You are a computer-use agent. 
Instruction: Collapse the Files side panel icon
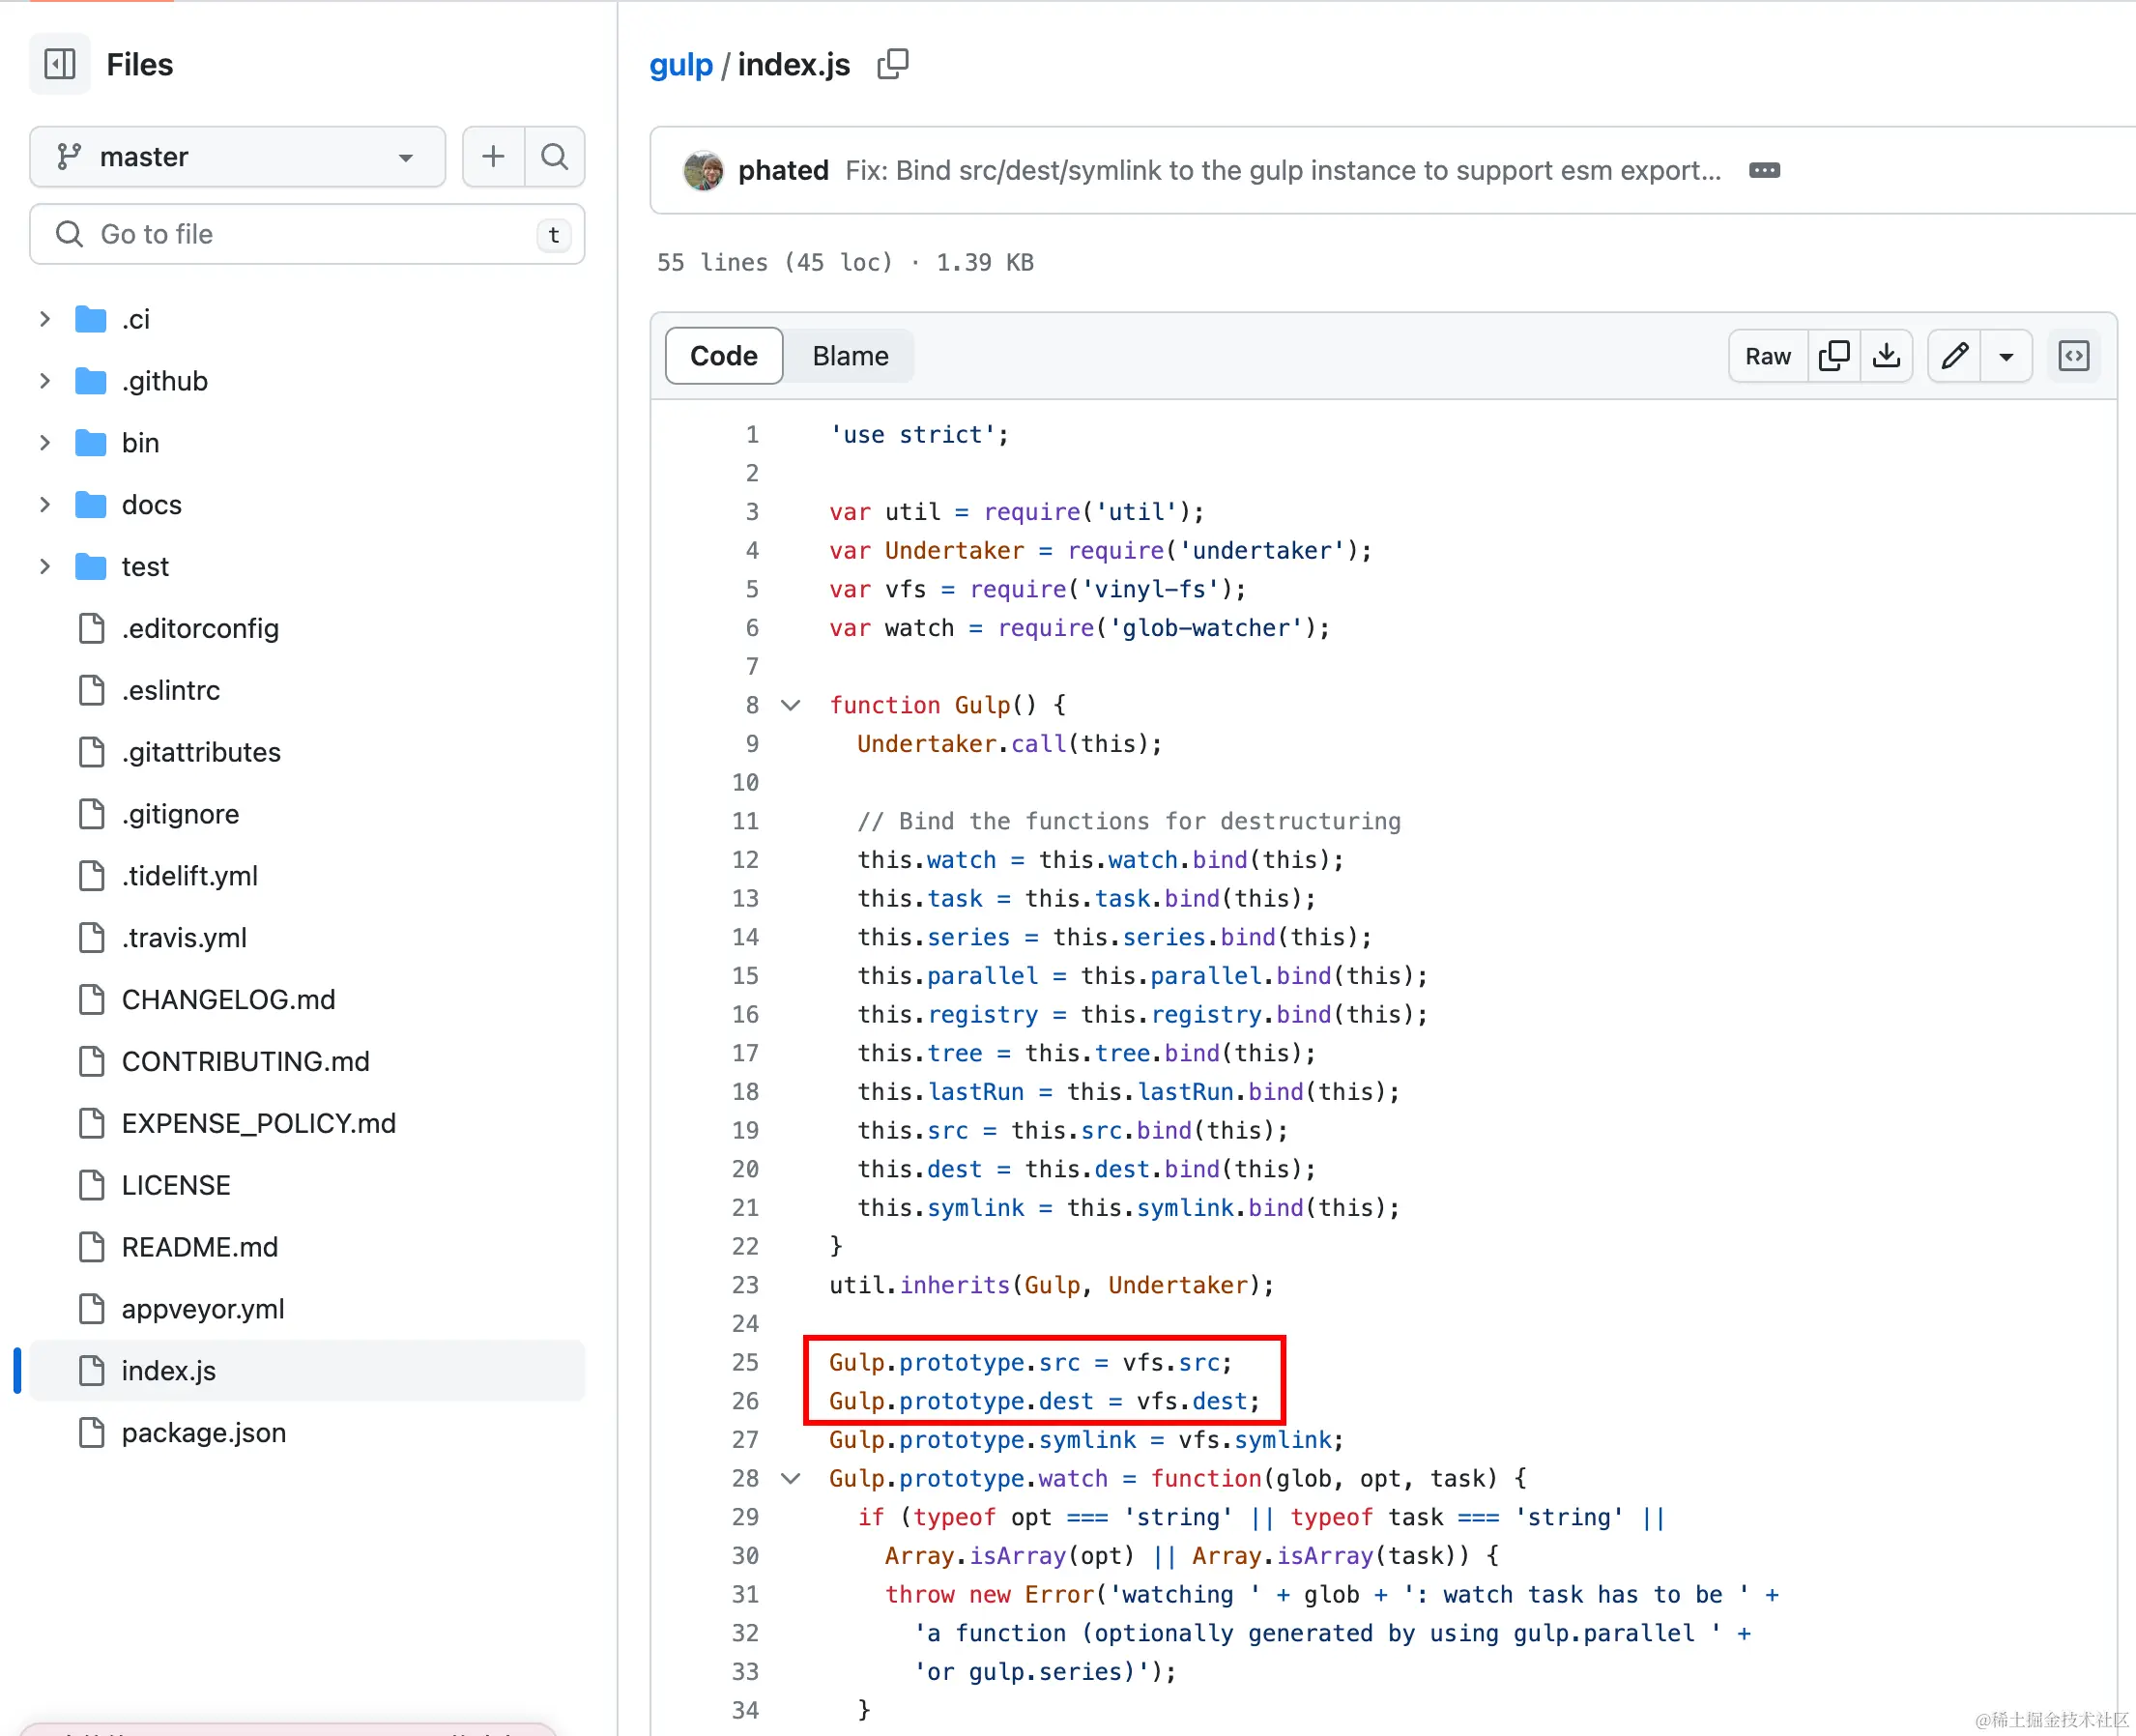[x=60, y=64]
